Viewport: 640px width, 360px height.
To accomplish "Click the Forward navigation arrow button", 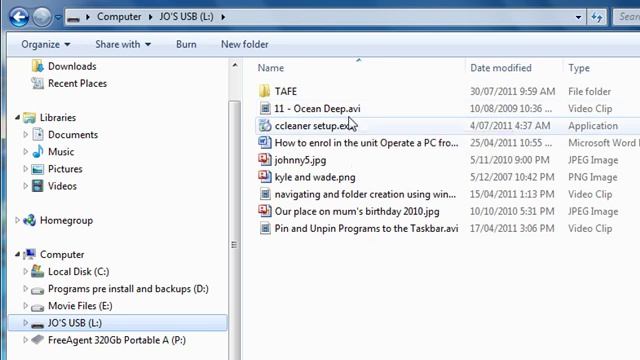I will (x=42, y=17).
